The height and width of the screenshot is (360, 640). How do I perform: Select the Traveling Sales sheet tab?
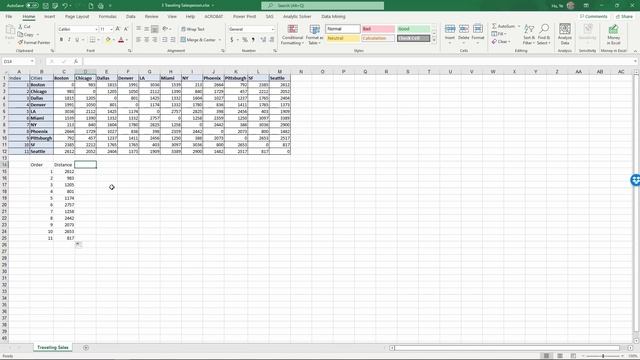point(53,348)
